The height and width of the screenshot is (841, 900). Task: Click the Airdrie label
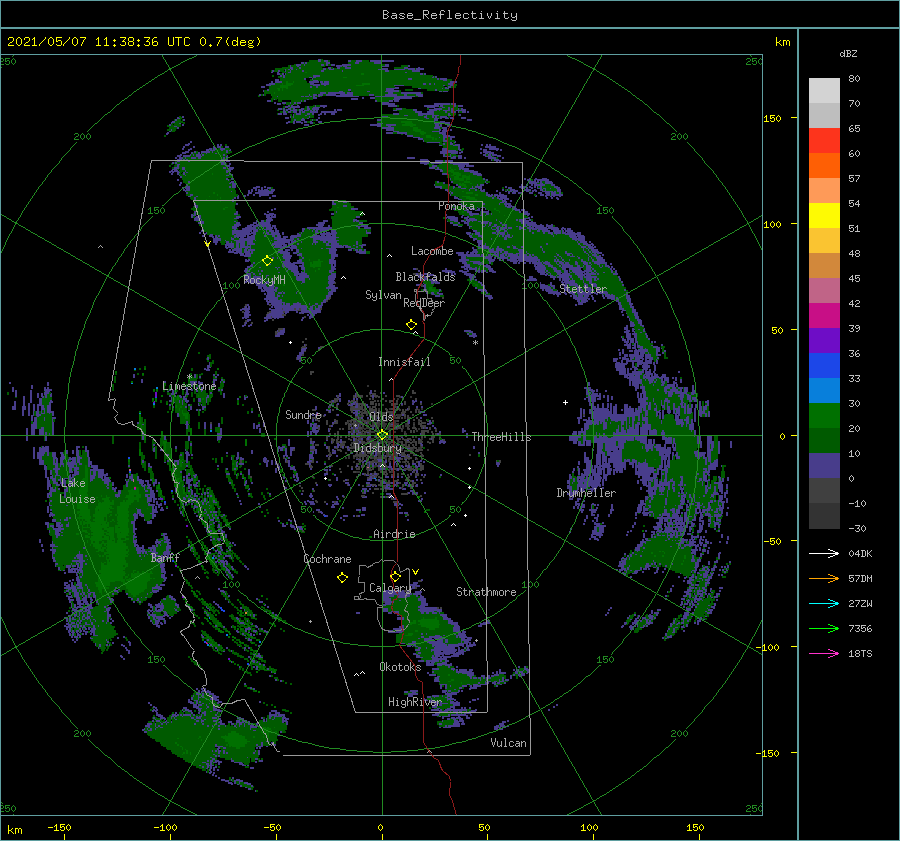click(394, 534)
